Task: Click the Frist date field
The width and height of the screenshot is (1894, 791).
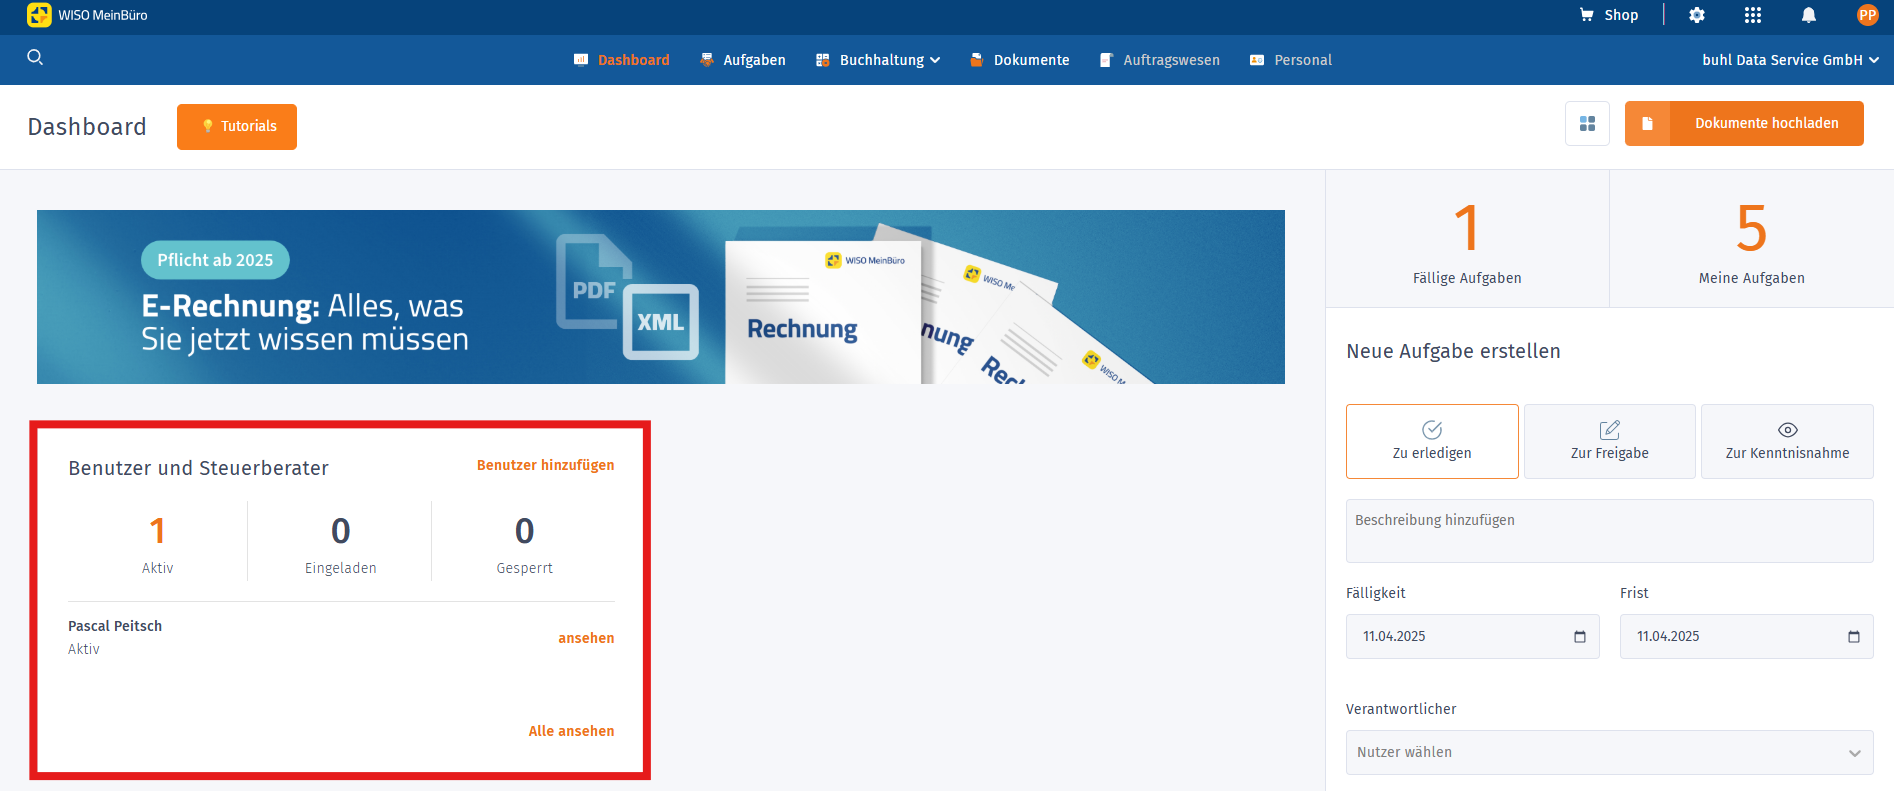Action: [1746, 637]
